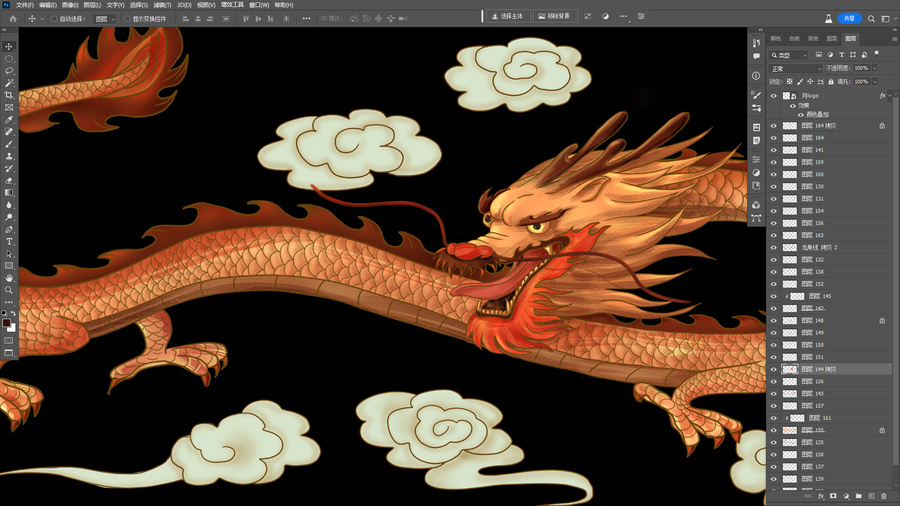This screenshot has height=506, width=900.
Task: Click the 选择主体 button
Action: pos(507,17)
